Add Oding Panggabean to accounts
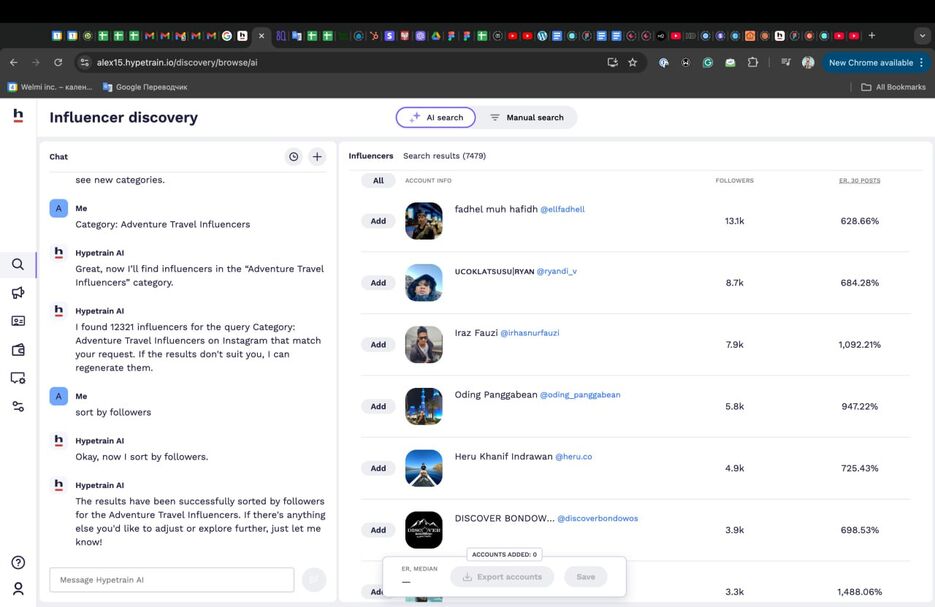This screenshot has height=607, width=935. pyautogui.click(x=378, y=407)
